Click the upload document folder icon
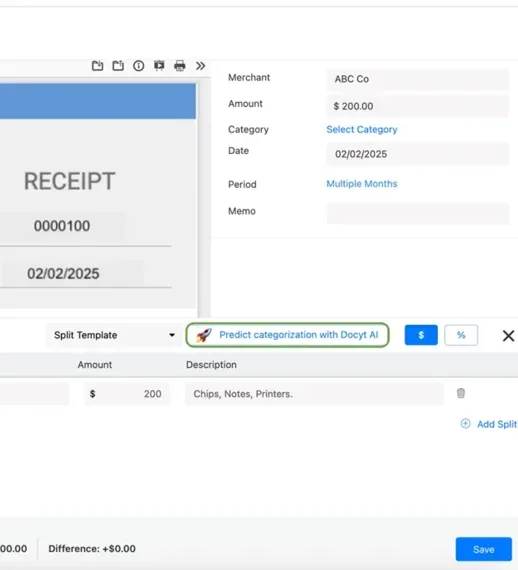Image resolution: width=518 pixels, height=570 pixels. 118,66
